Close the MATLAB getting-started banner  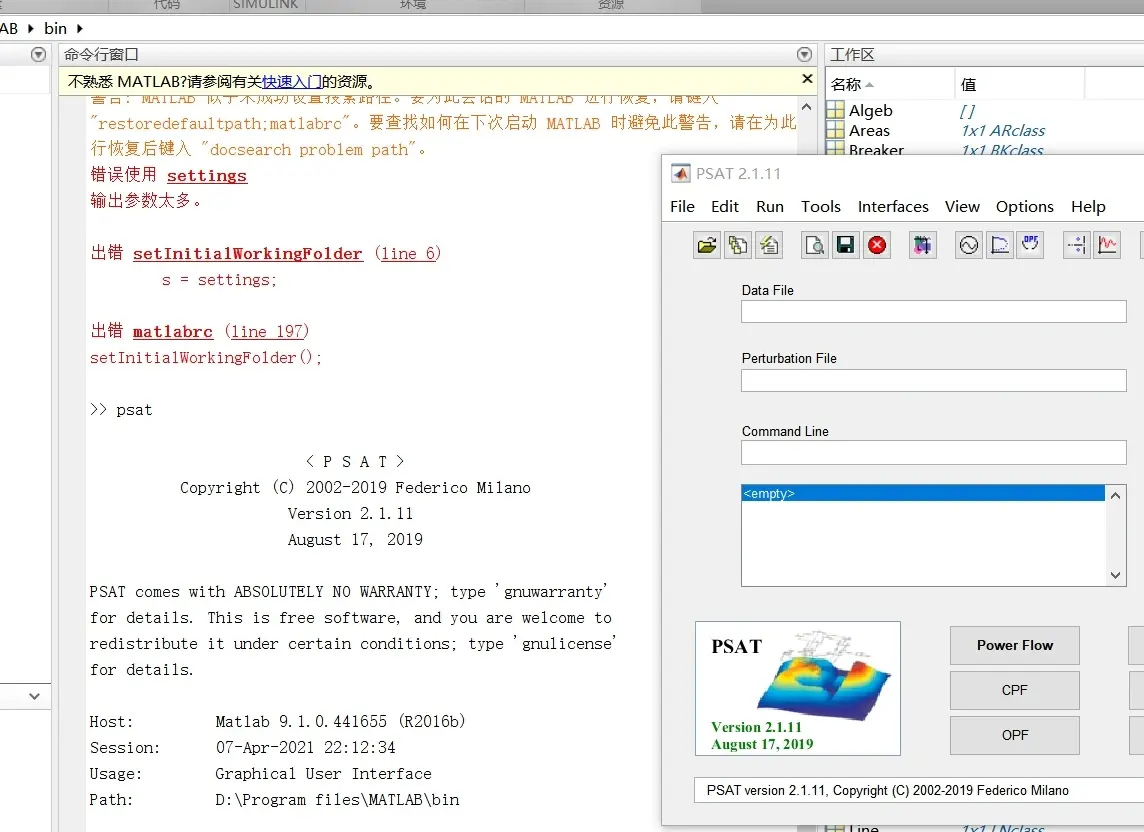point(807,79)
